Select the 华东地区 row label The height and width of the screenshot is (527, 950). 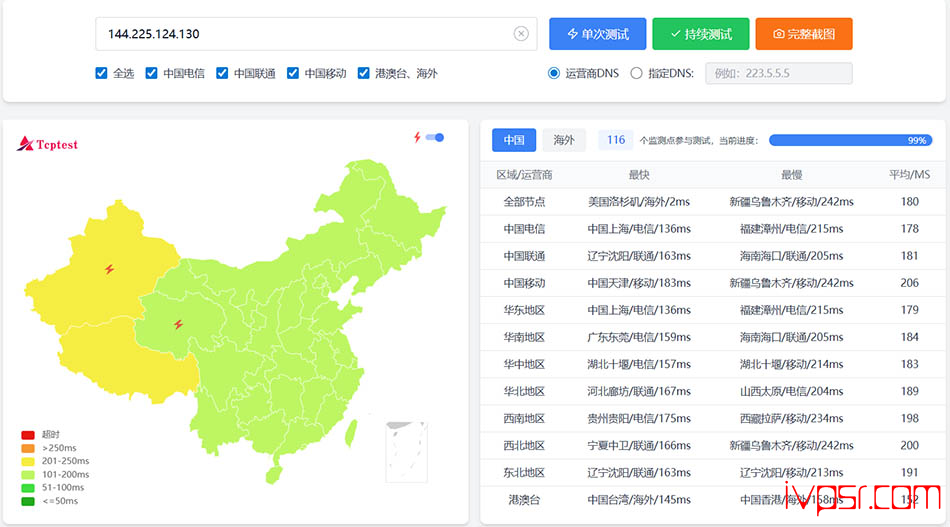[x=524, y=310]
